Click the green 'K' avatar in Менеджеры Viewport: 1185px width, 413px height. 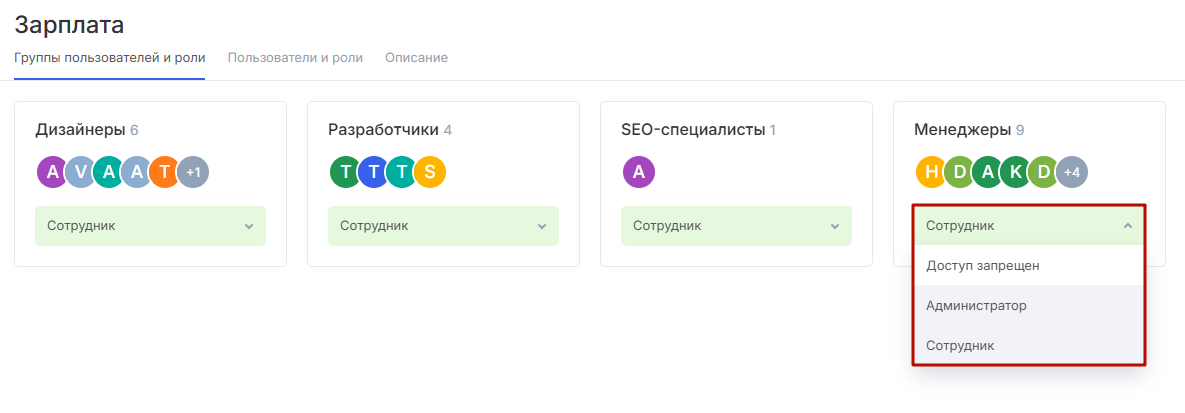[x=1015, y=172]
